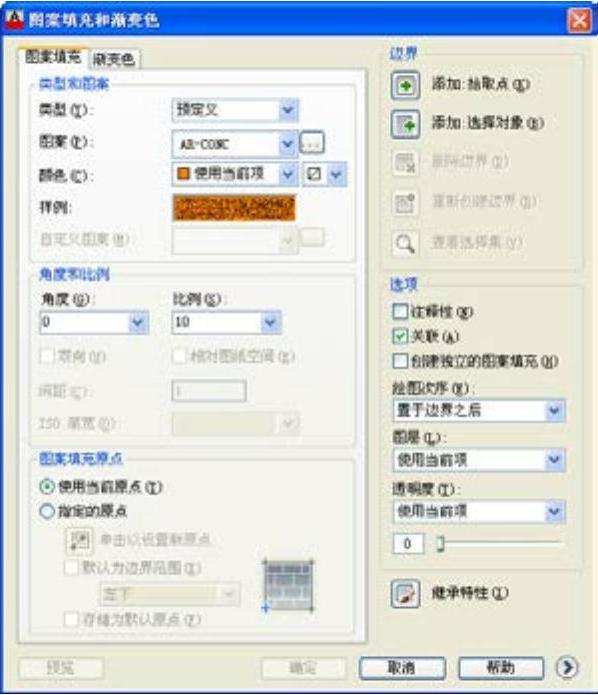Open pattern browser with the ellipsis button

click(x=312, y=142)
